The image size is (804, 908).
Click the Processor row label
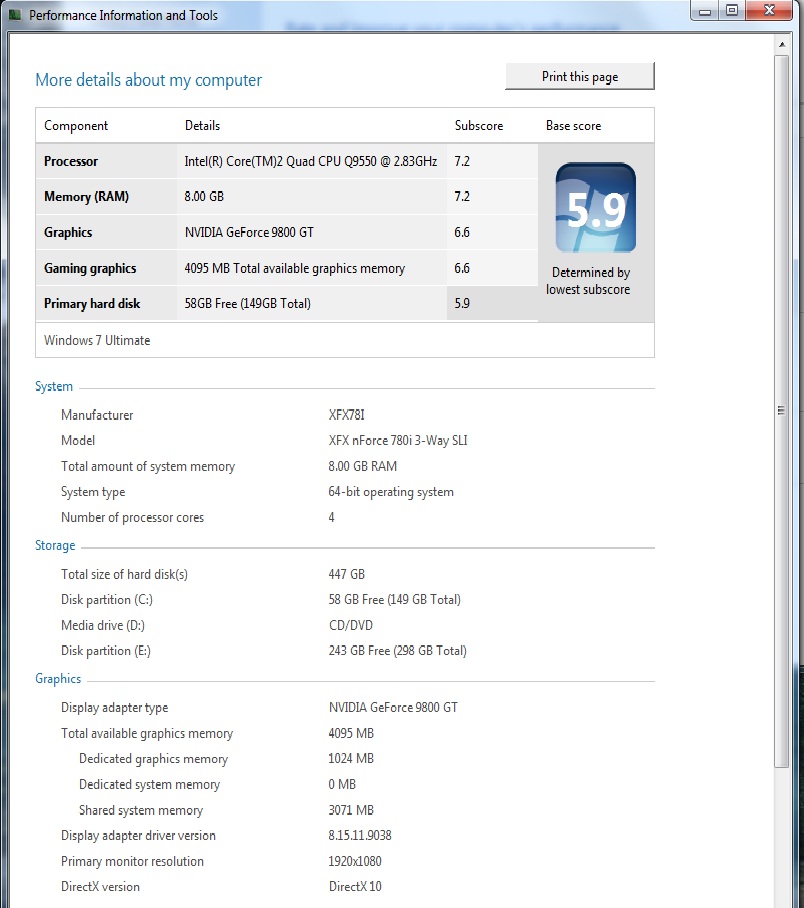pyautogui.click(x=71, y=161)
